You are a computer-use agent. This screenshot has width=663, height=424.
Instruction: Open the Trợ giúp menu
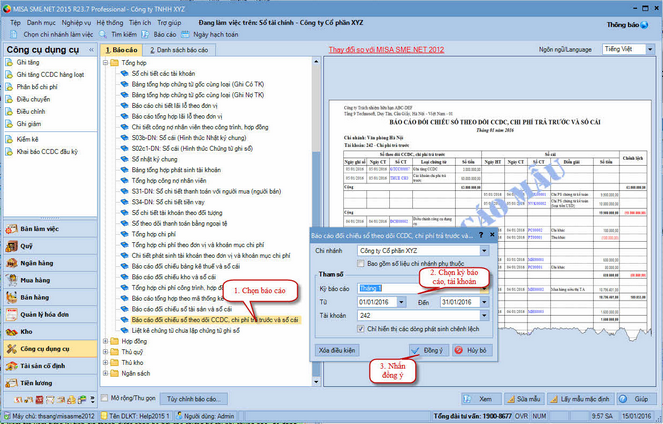(x=169, y=22)
